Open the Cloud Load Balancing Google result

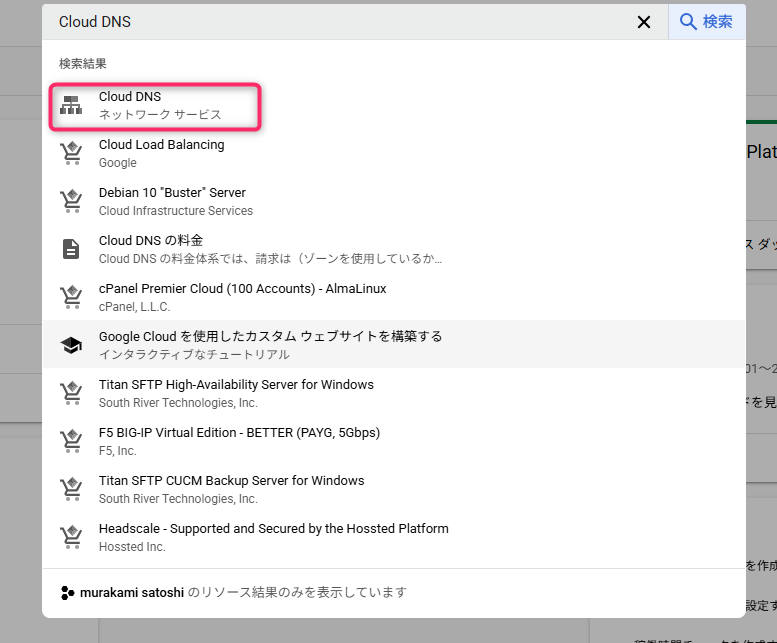tap(394, 154)
